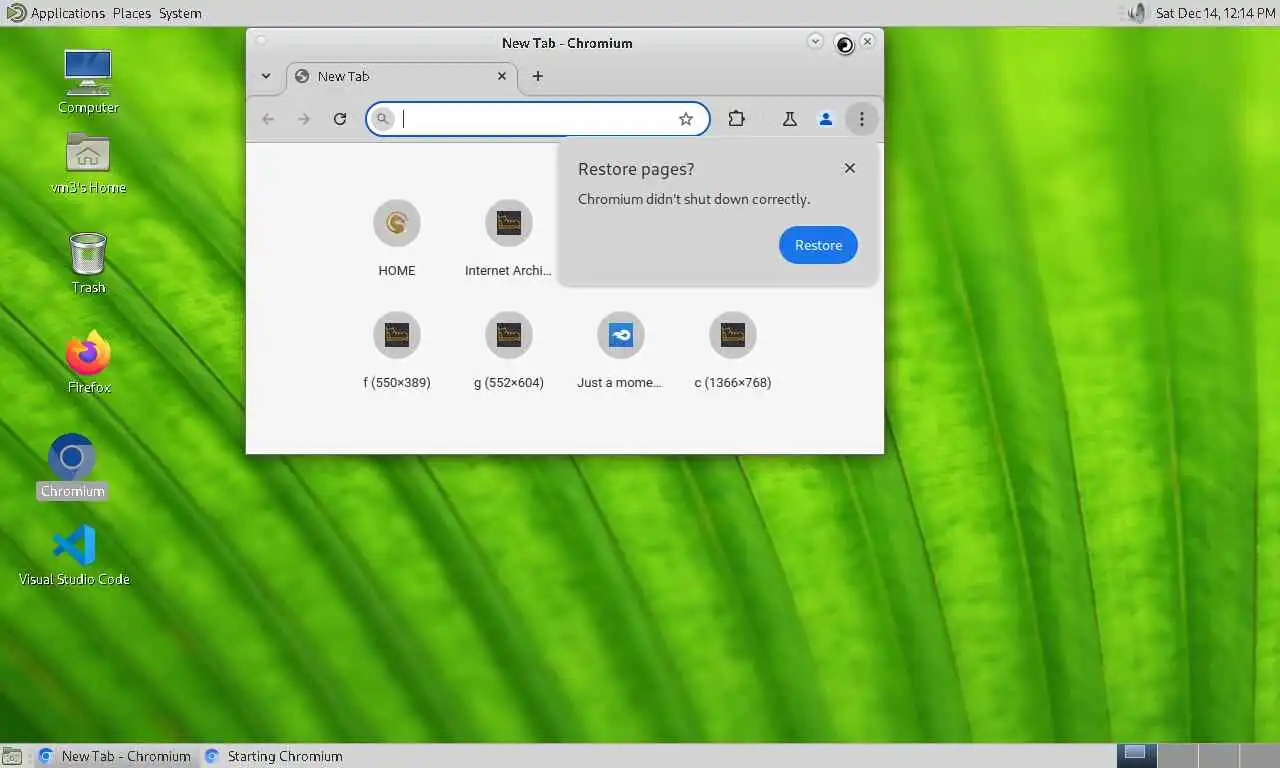
Task: Select the first workspace in the switcher
Action: pyautogui.click(x=1136, y=756)
